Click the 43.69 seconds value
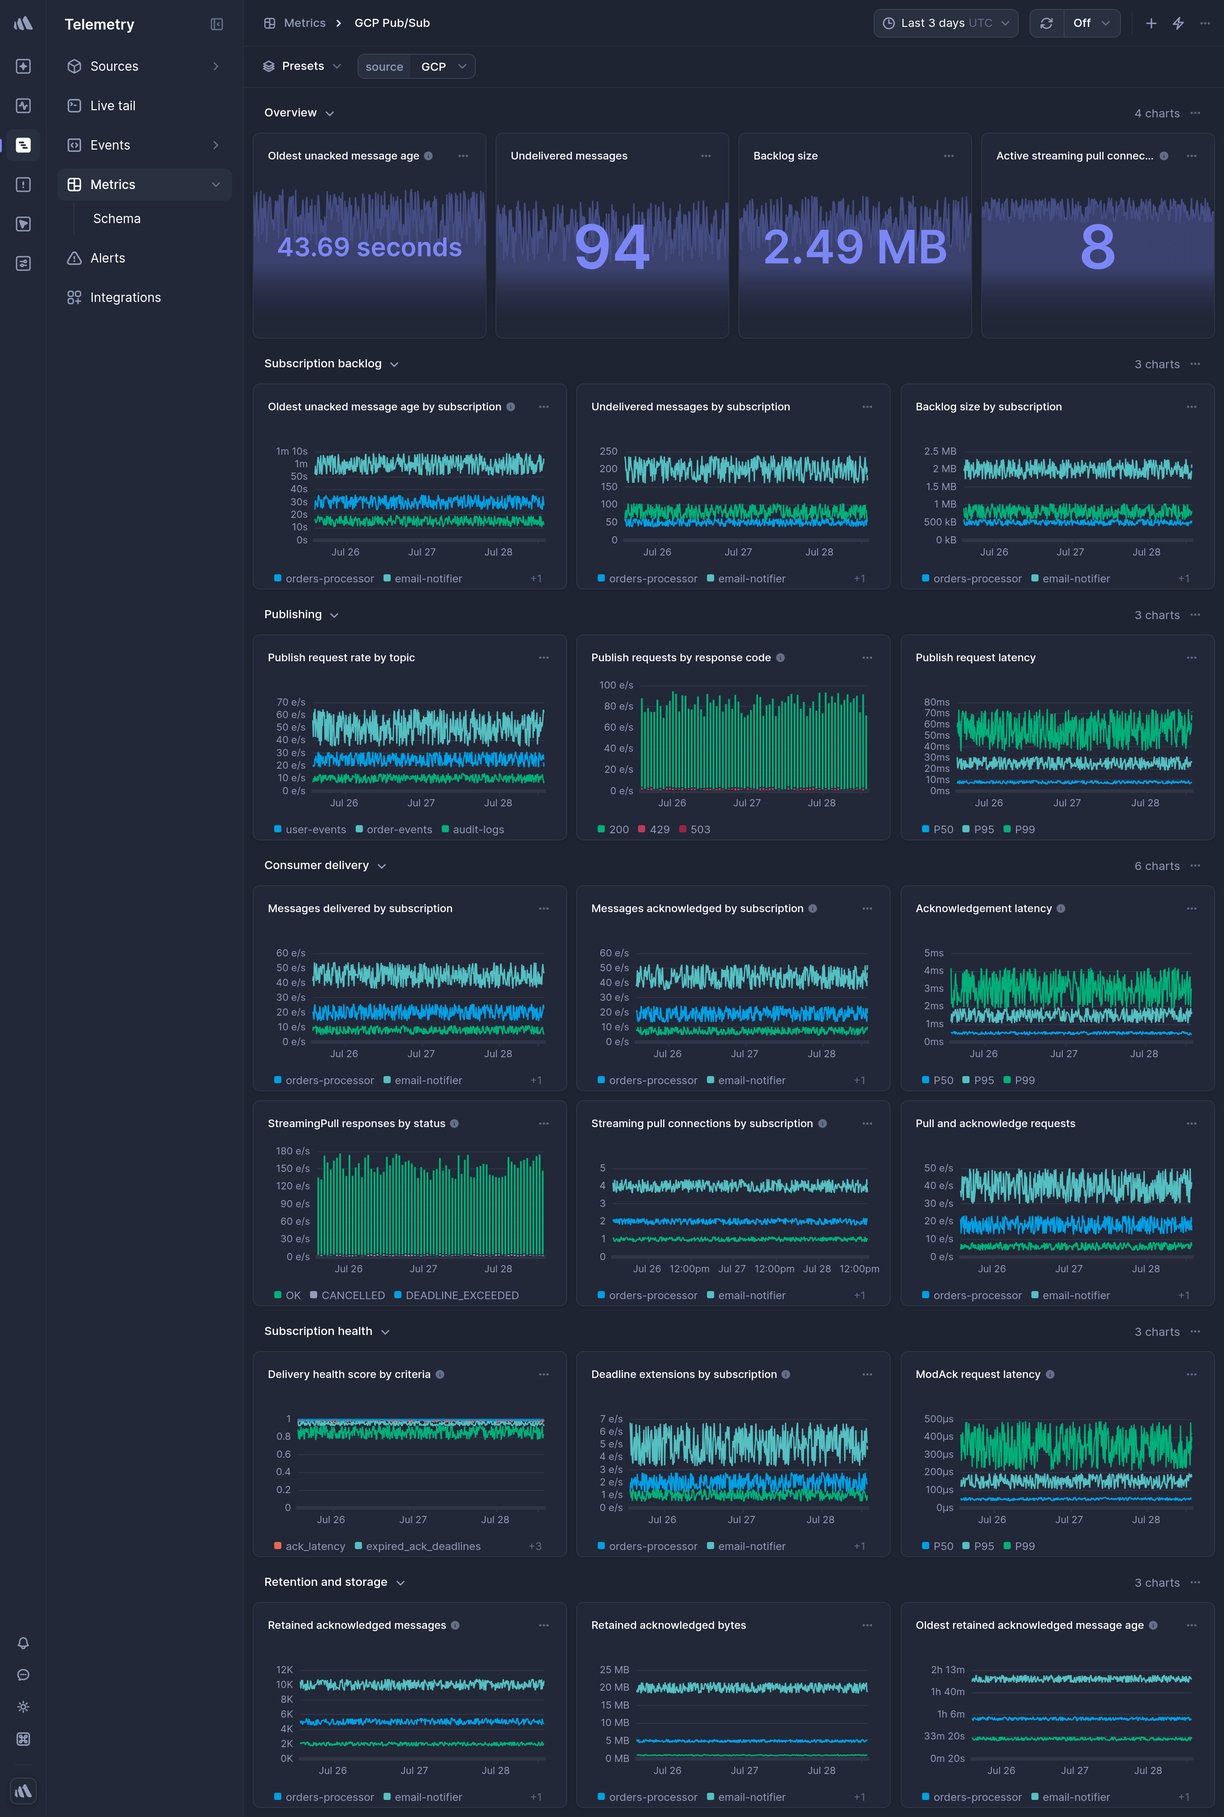The image size is (1224, 1817). point(369,247)
